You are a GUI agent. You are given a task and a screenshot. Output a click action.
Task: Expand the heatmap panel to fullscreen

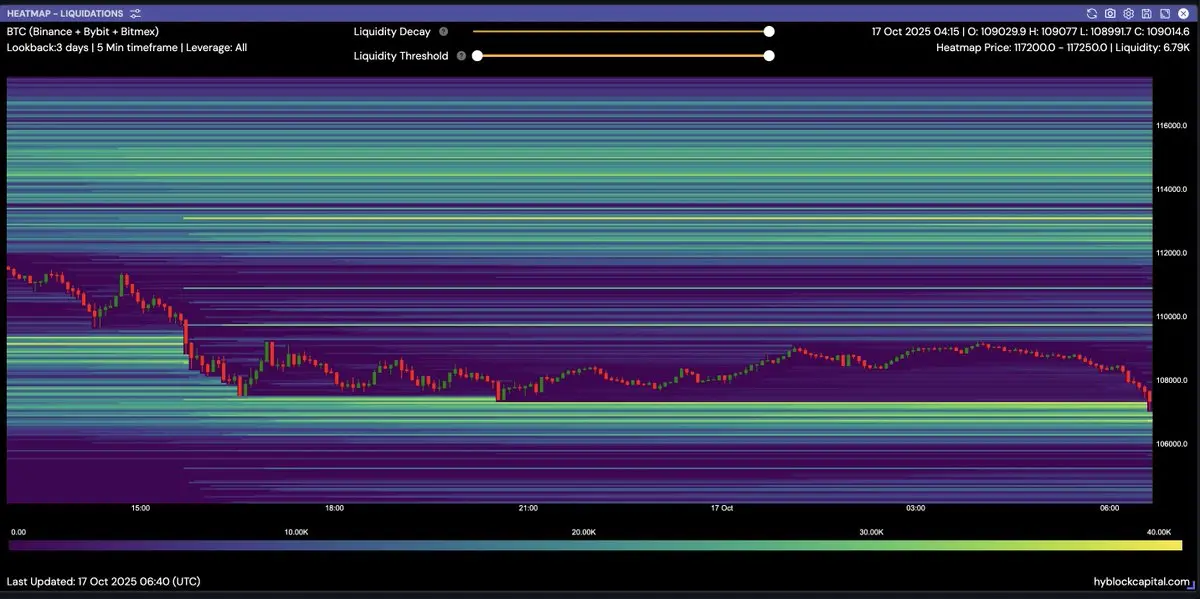point(1164,14)
